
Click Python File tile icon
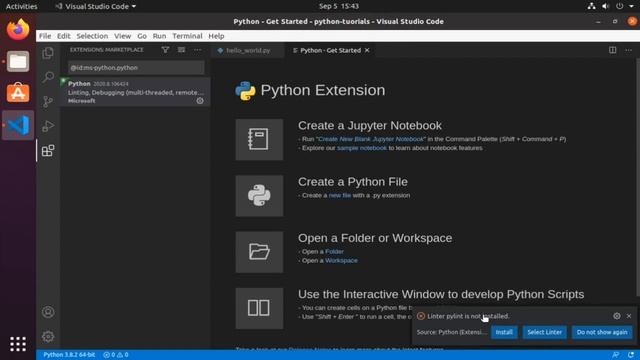(x=259, y=196)
